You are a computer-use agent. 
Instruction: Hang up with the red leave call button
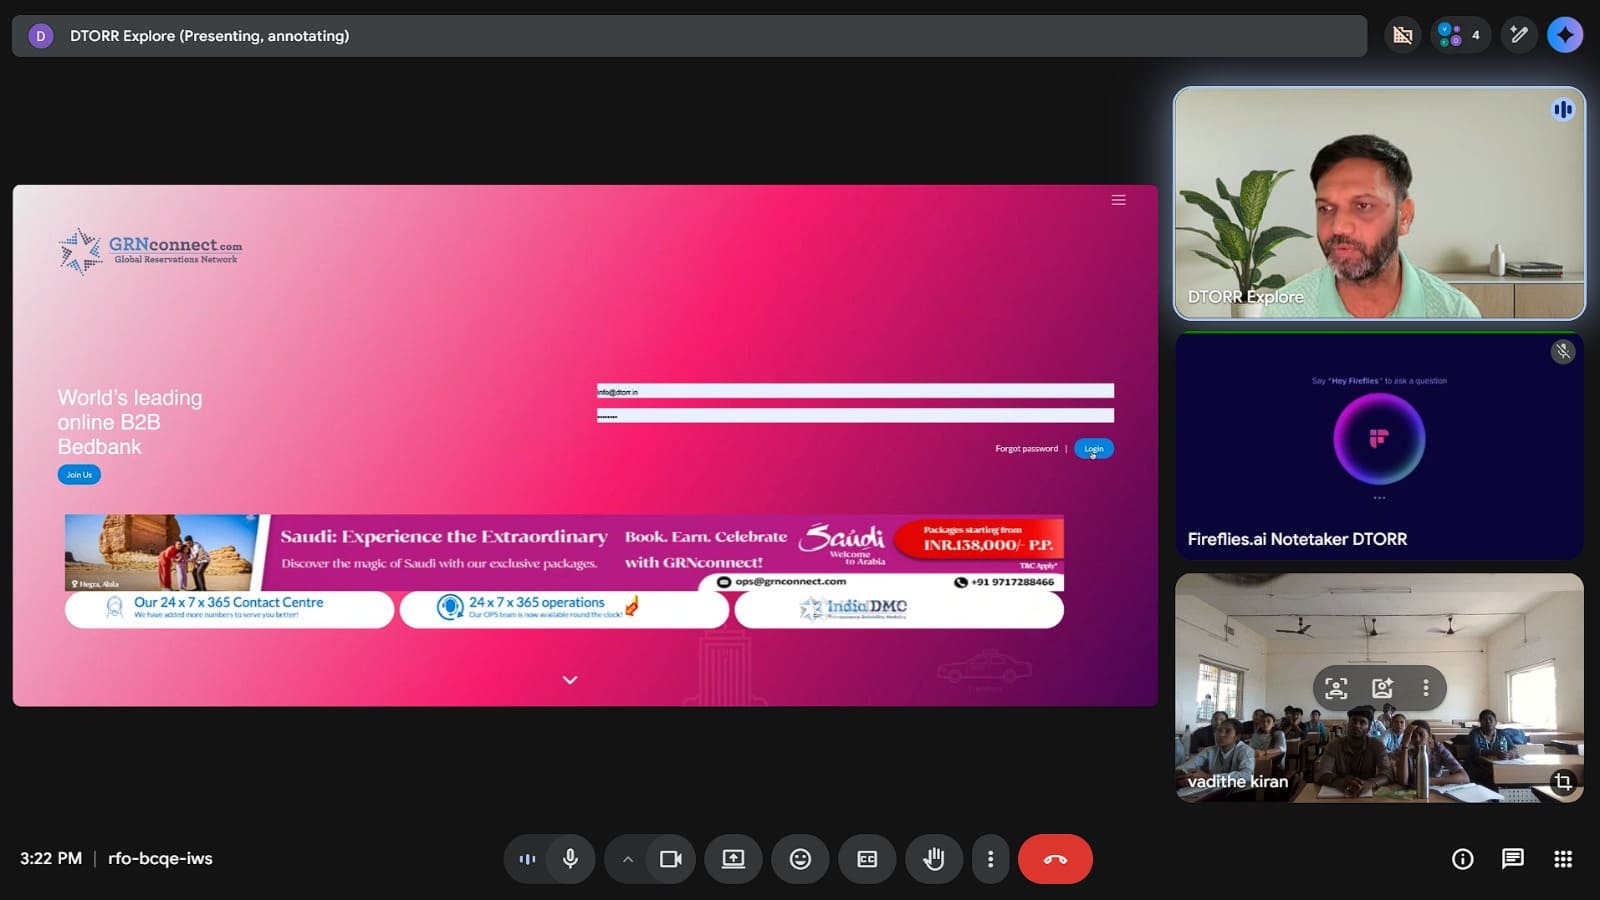click(x=1055, y=859)
